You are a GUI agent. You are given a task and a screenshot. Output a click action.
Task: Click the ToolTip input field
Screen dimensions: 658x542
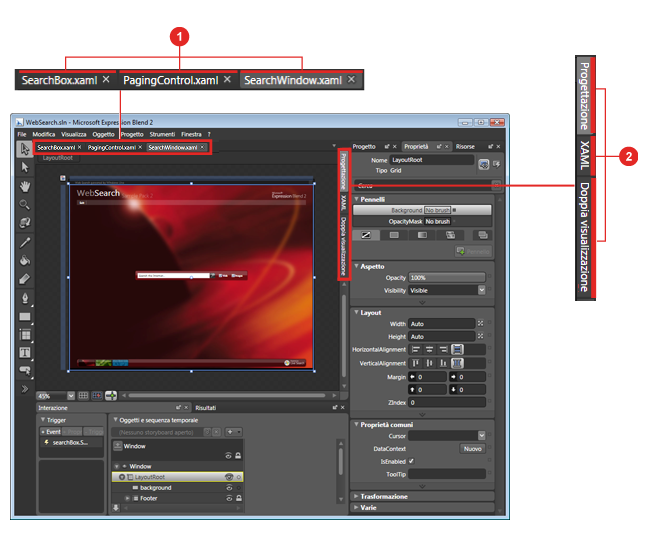(x=447, y=474)
